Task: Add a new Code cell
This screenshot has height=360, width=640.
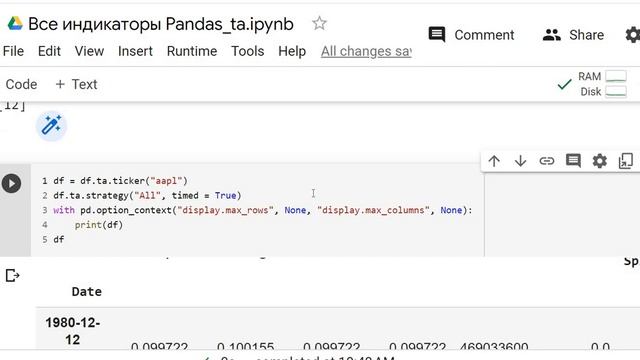Action: (x=21, y=84)
